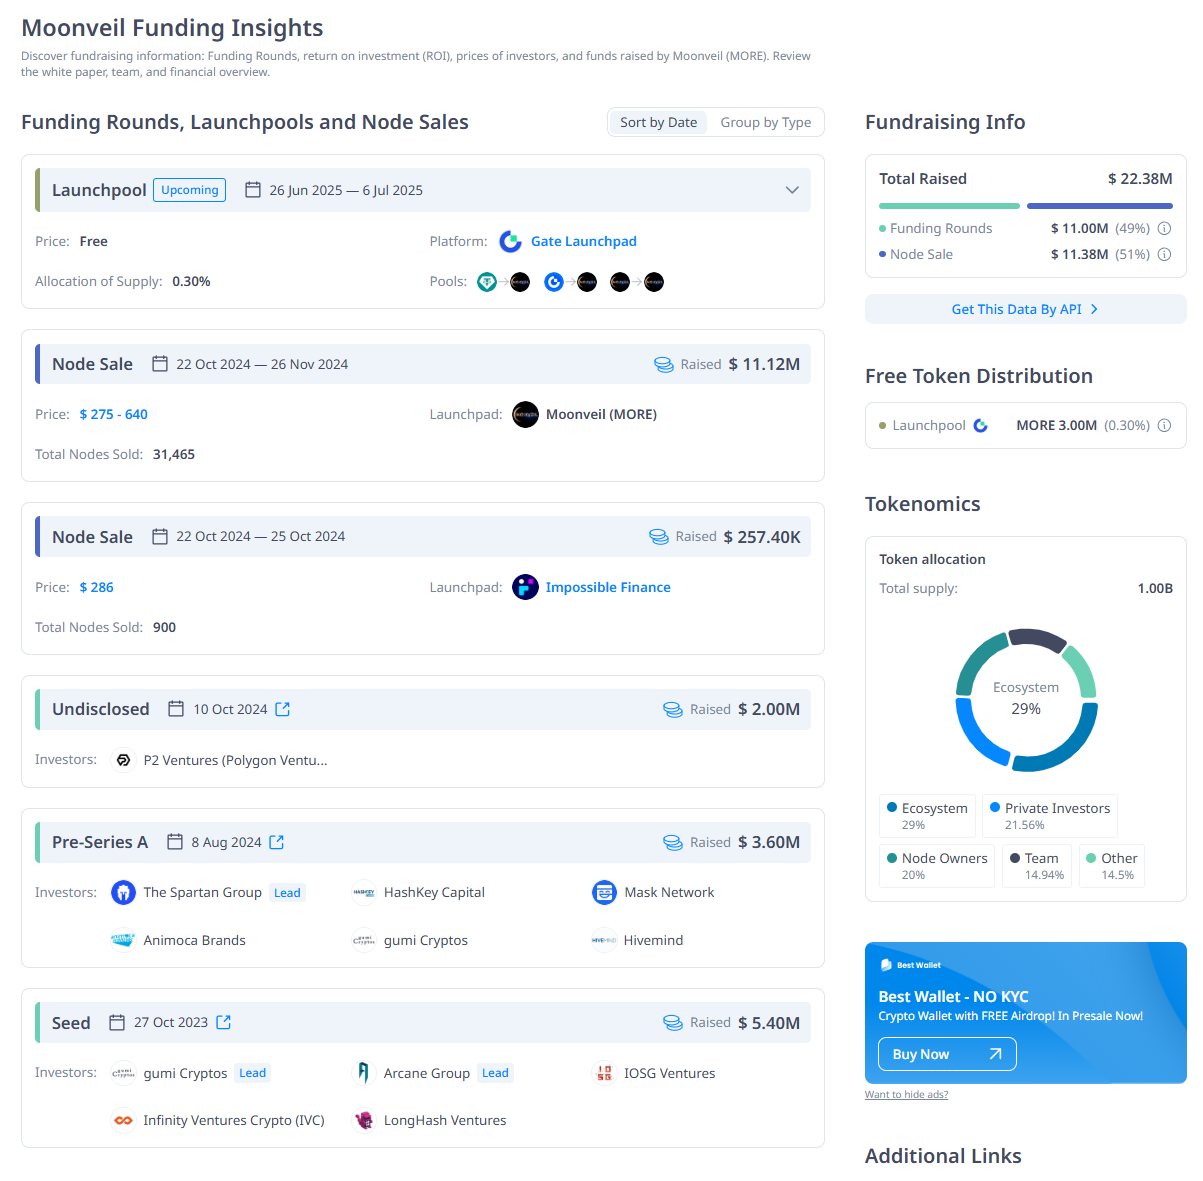The height and width of the screenshot is (1181, 1203).
Task: Click The Spartan Group logo
Action: tap(123, 892)
